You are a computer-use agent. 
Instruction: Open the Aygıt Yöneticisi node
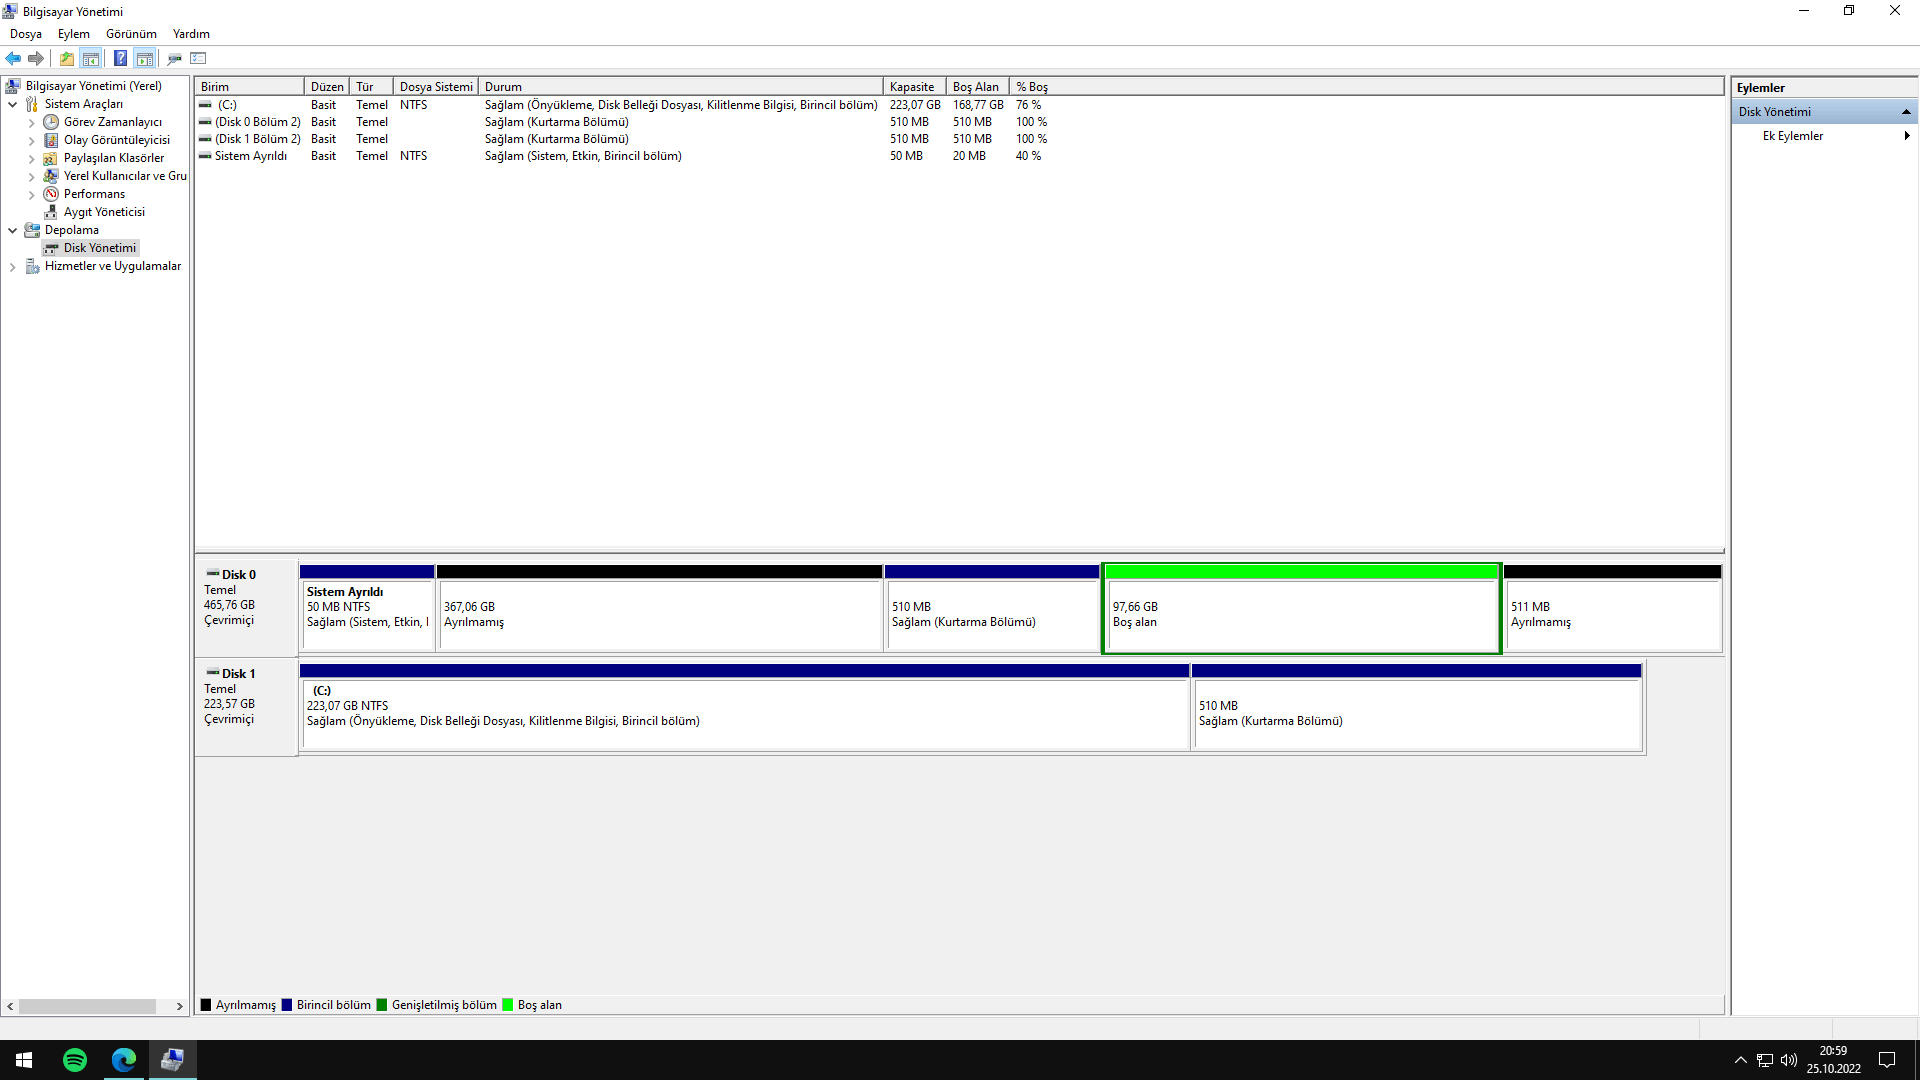click(x=104, y=212)
